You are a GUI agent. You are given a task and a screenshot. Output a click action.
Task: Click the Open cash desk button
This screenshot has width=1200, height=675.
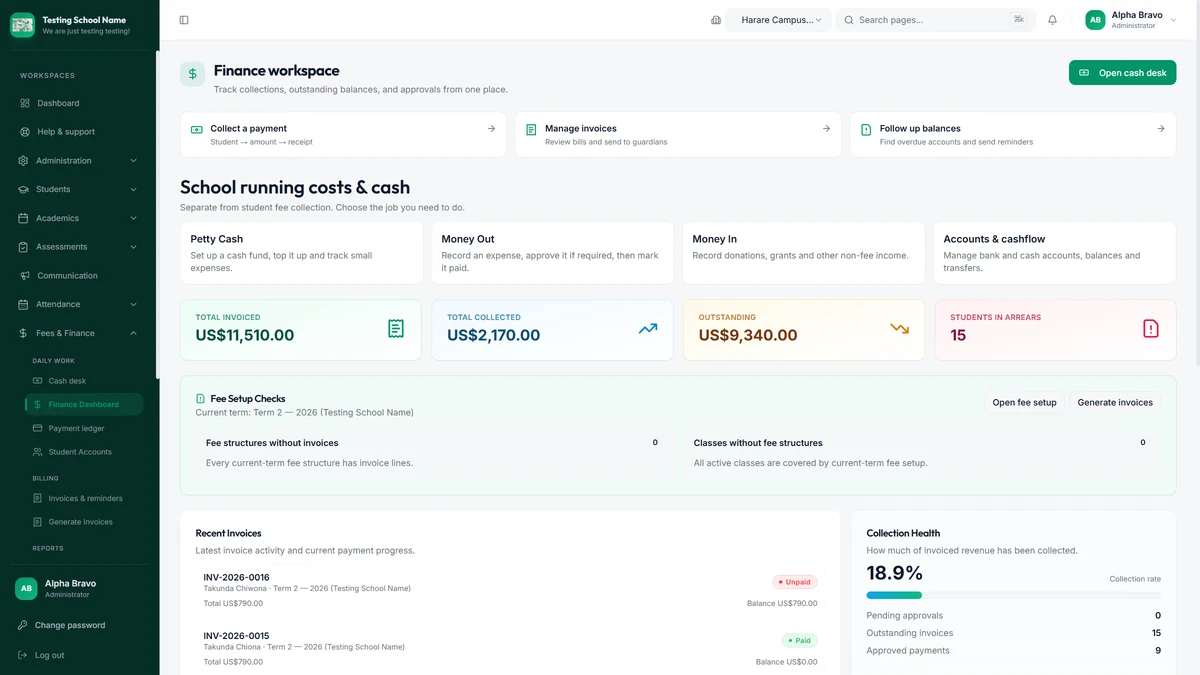click(1122, 73)
